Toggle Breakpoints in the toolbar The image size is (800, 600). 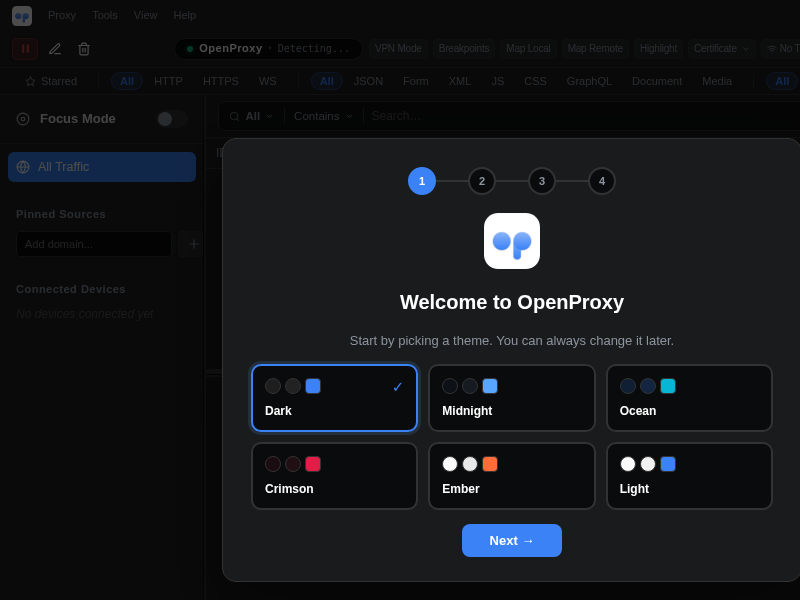(464, 48)
